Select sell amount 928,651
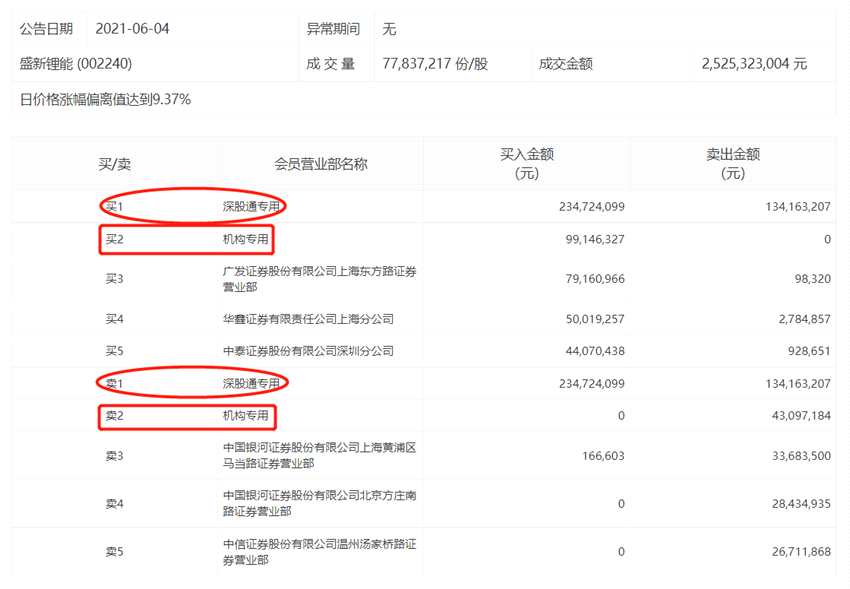The width and height of the screenshot is (850, 589). (809, 351)
